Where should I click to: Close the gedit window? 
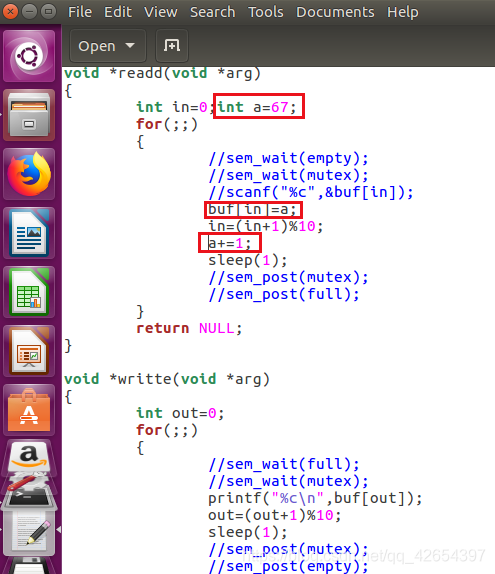point(11,12)
